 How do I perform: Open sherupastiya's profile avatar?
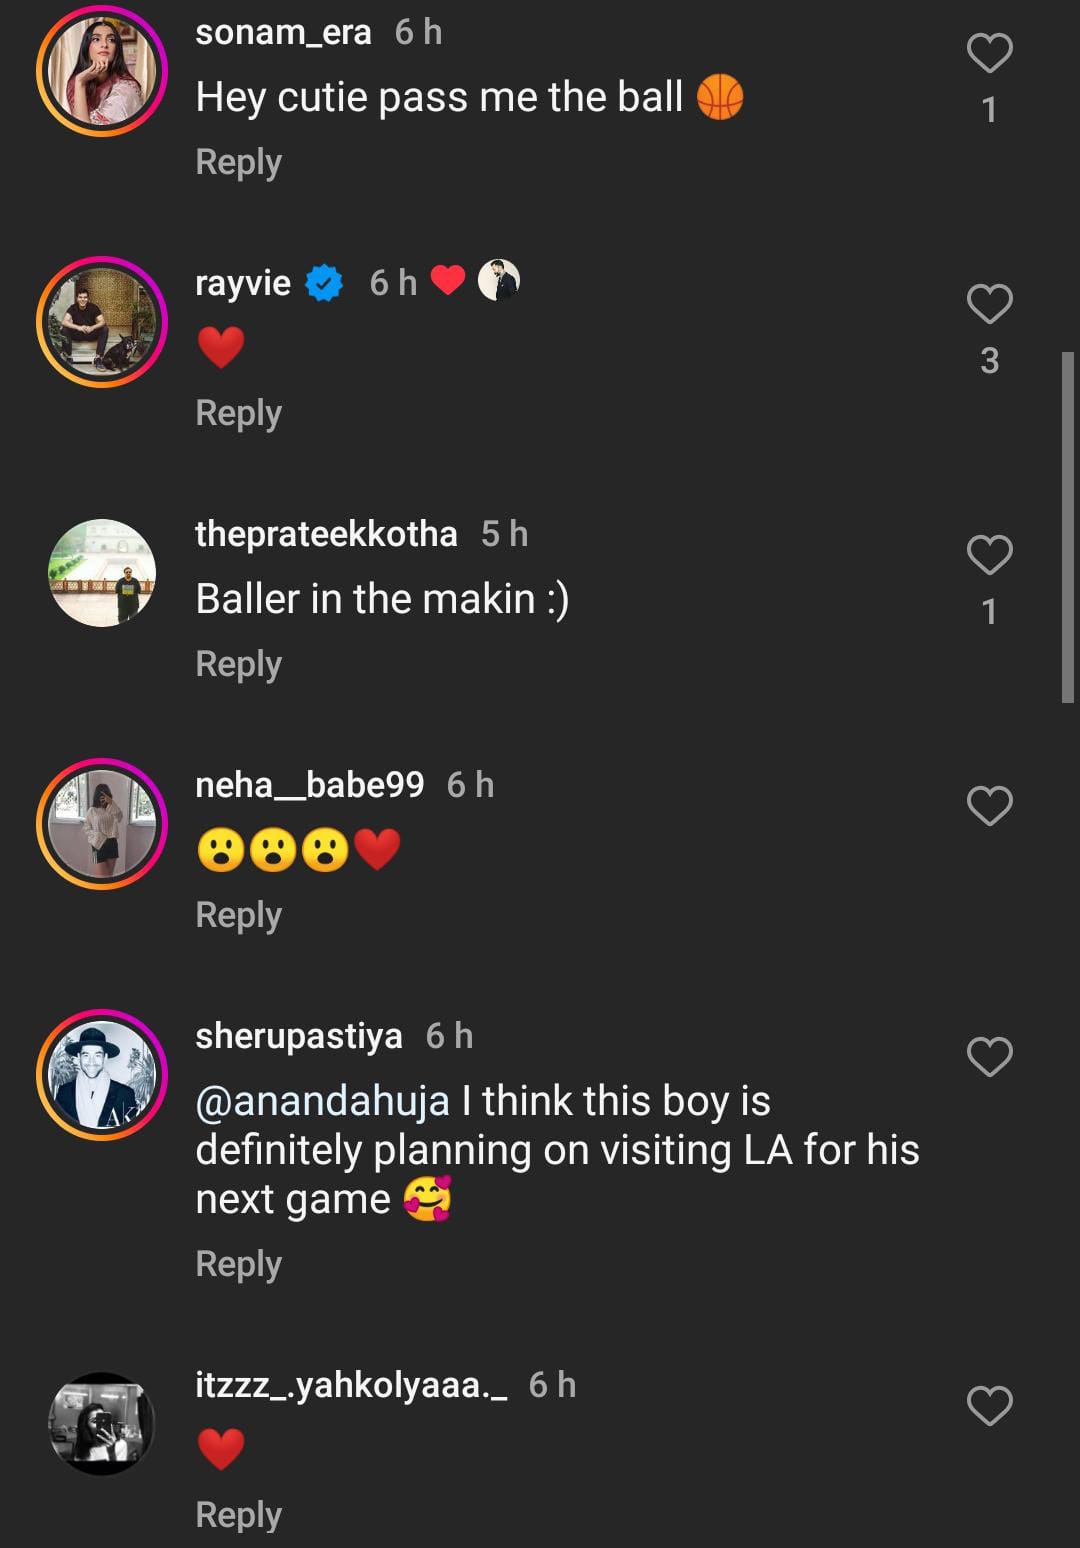[x=102, y=1075]
